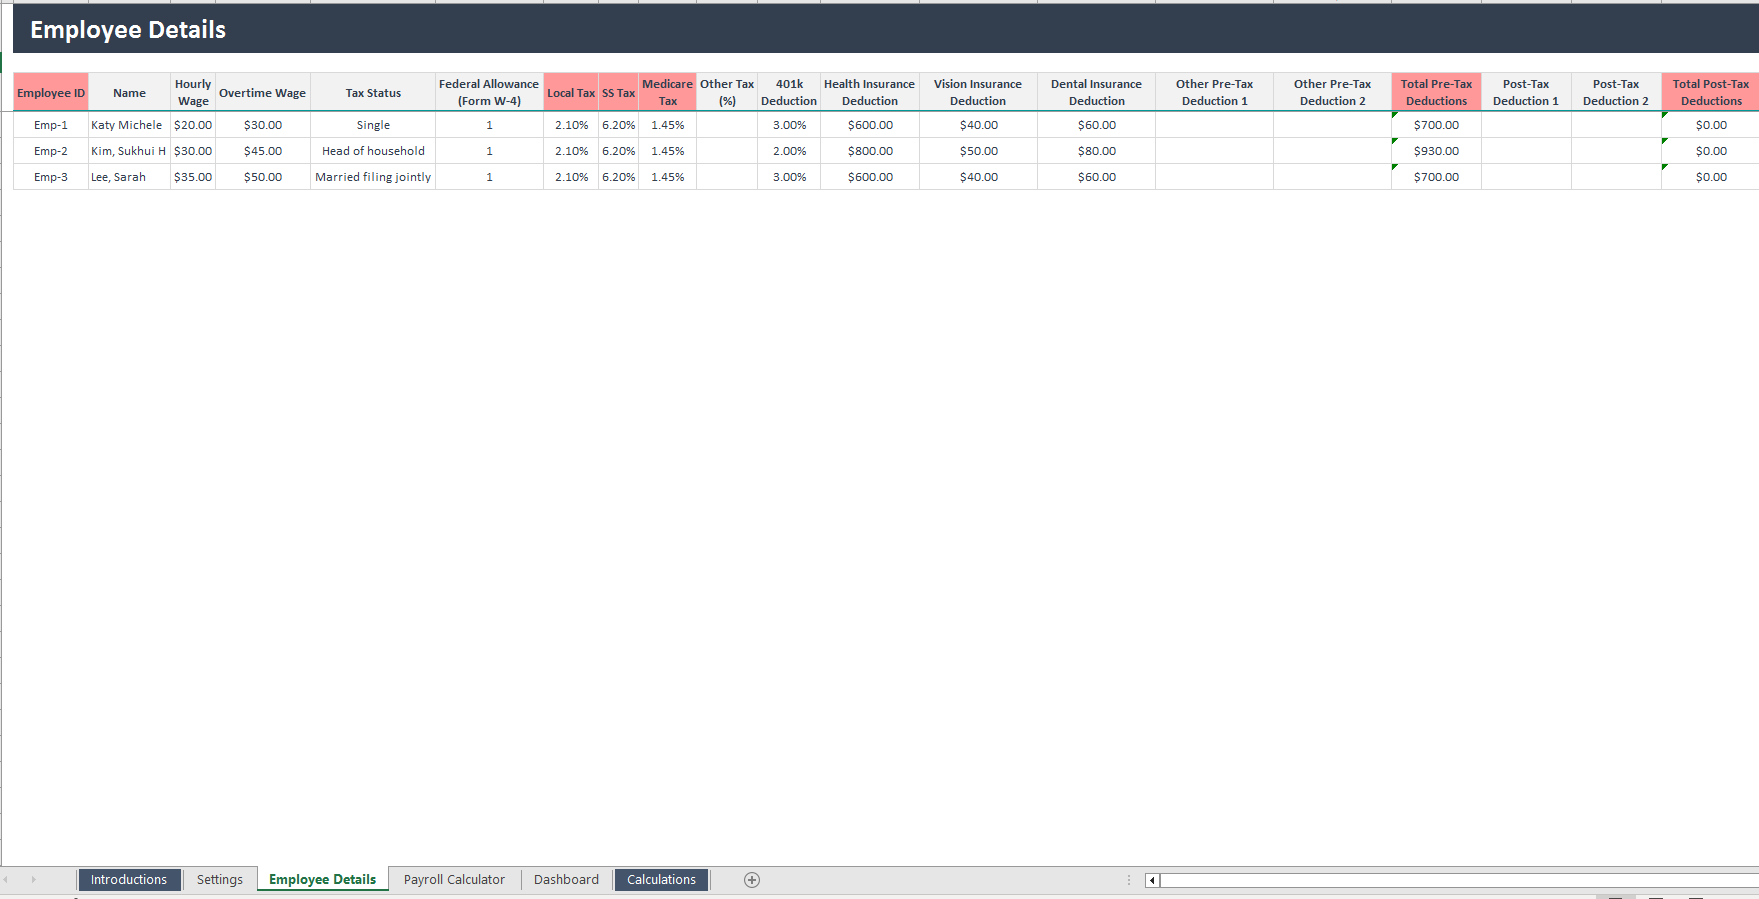Screen dimensions: 1759x899
Task: Switch to the Dashboard sheet tab
Action: pos(566,880)
